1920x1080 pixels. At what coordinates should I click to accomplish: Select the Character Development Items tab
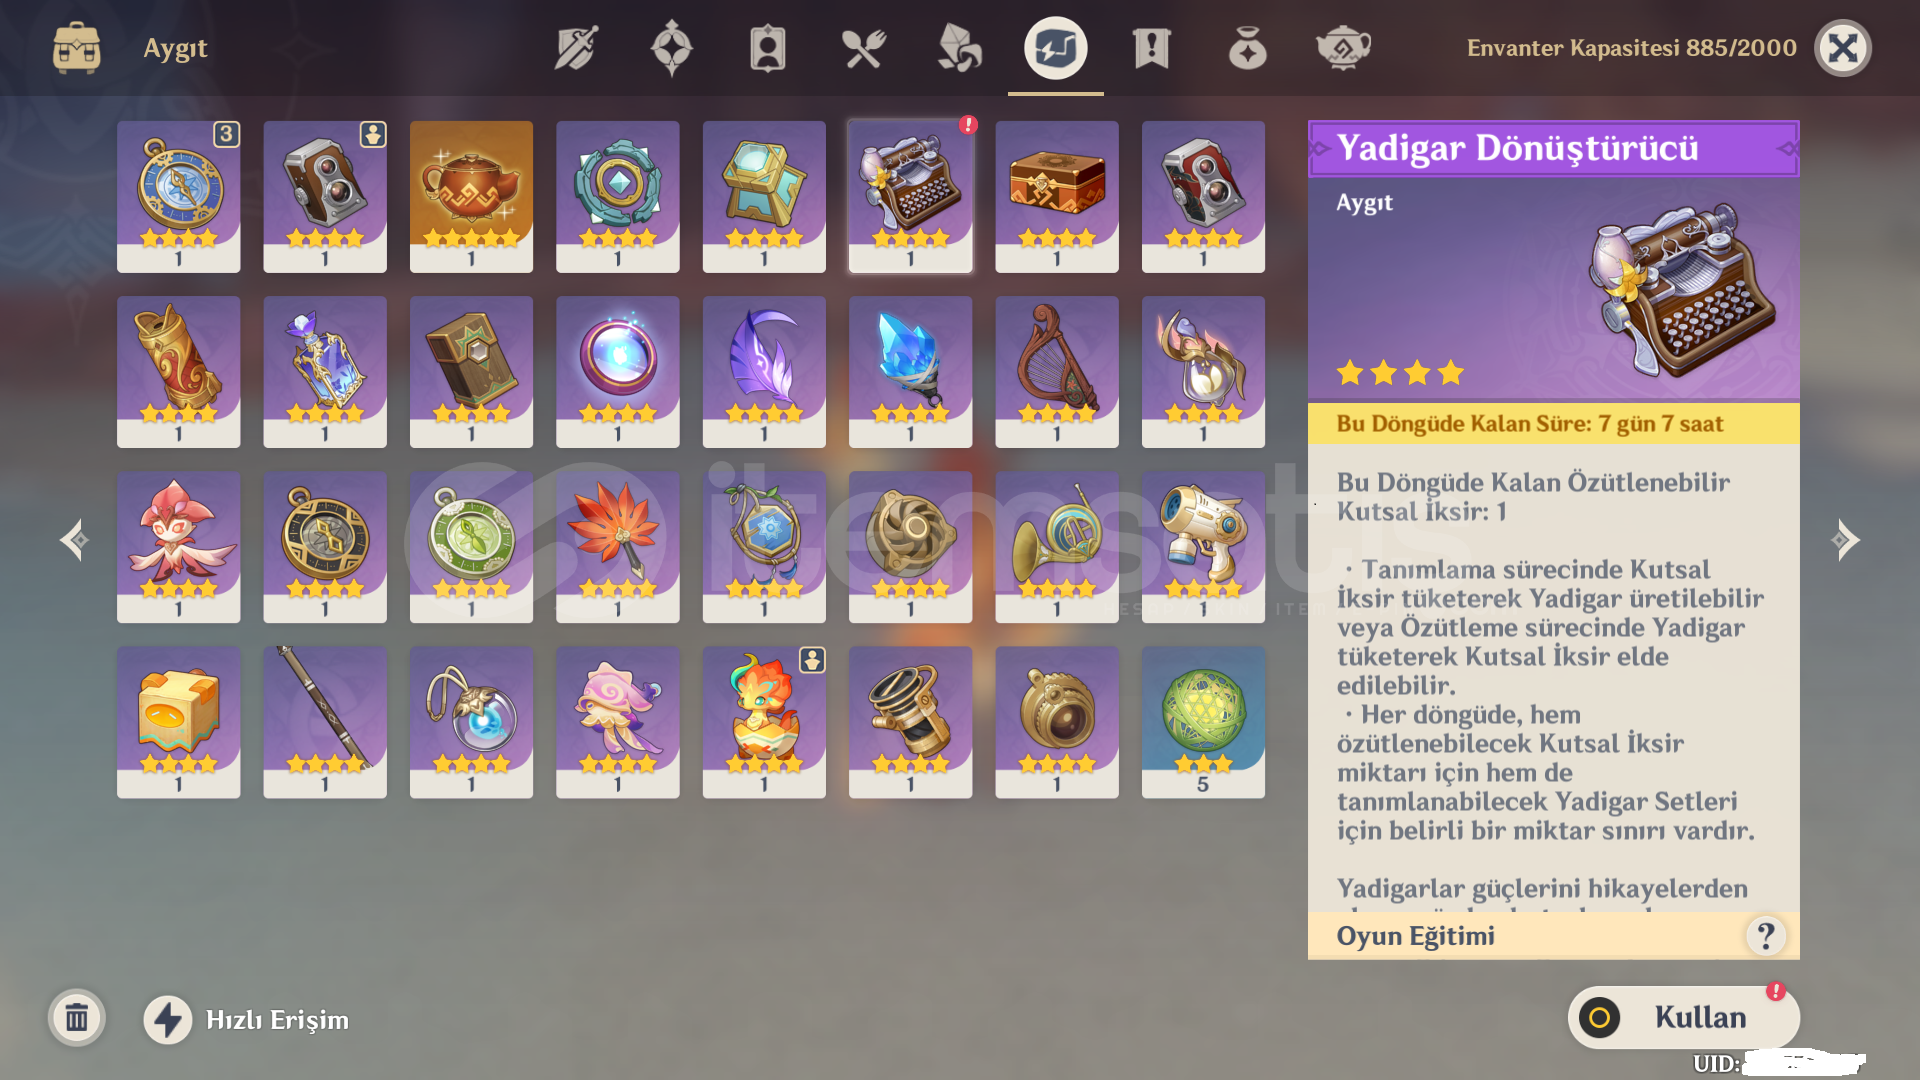768,48
